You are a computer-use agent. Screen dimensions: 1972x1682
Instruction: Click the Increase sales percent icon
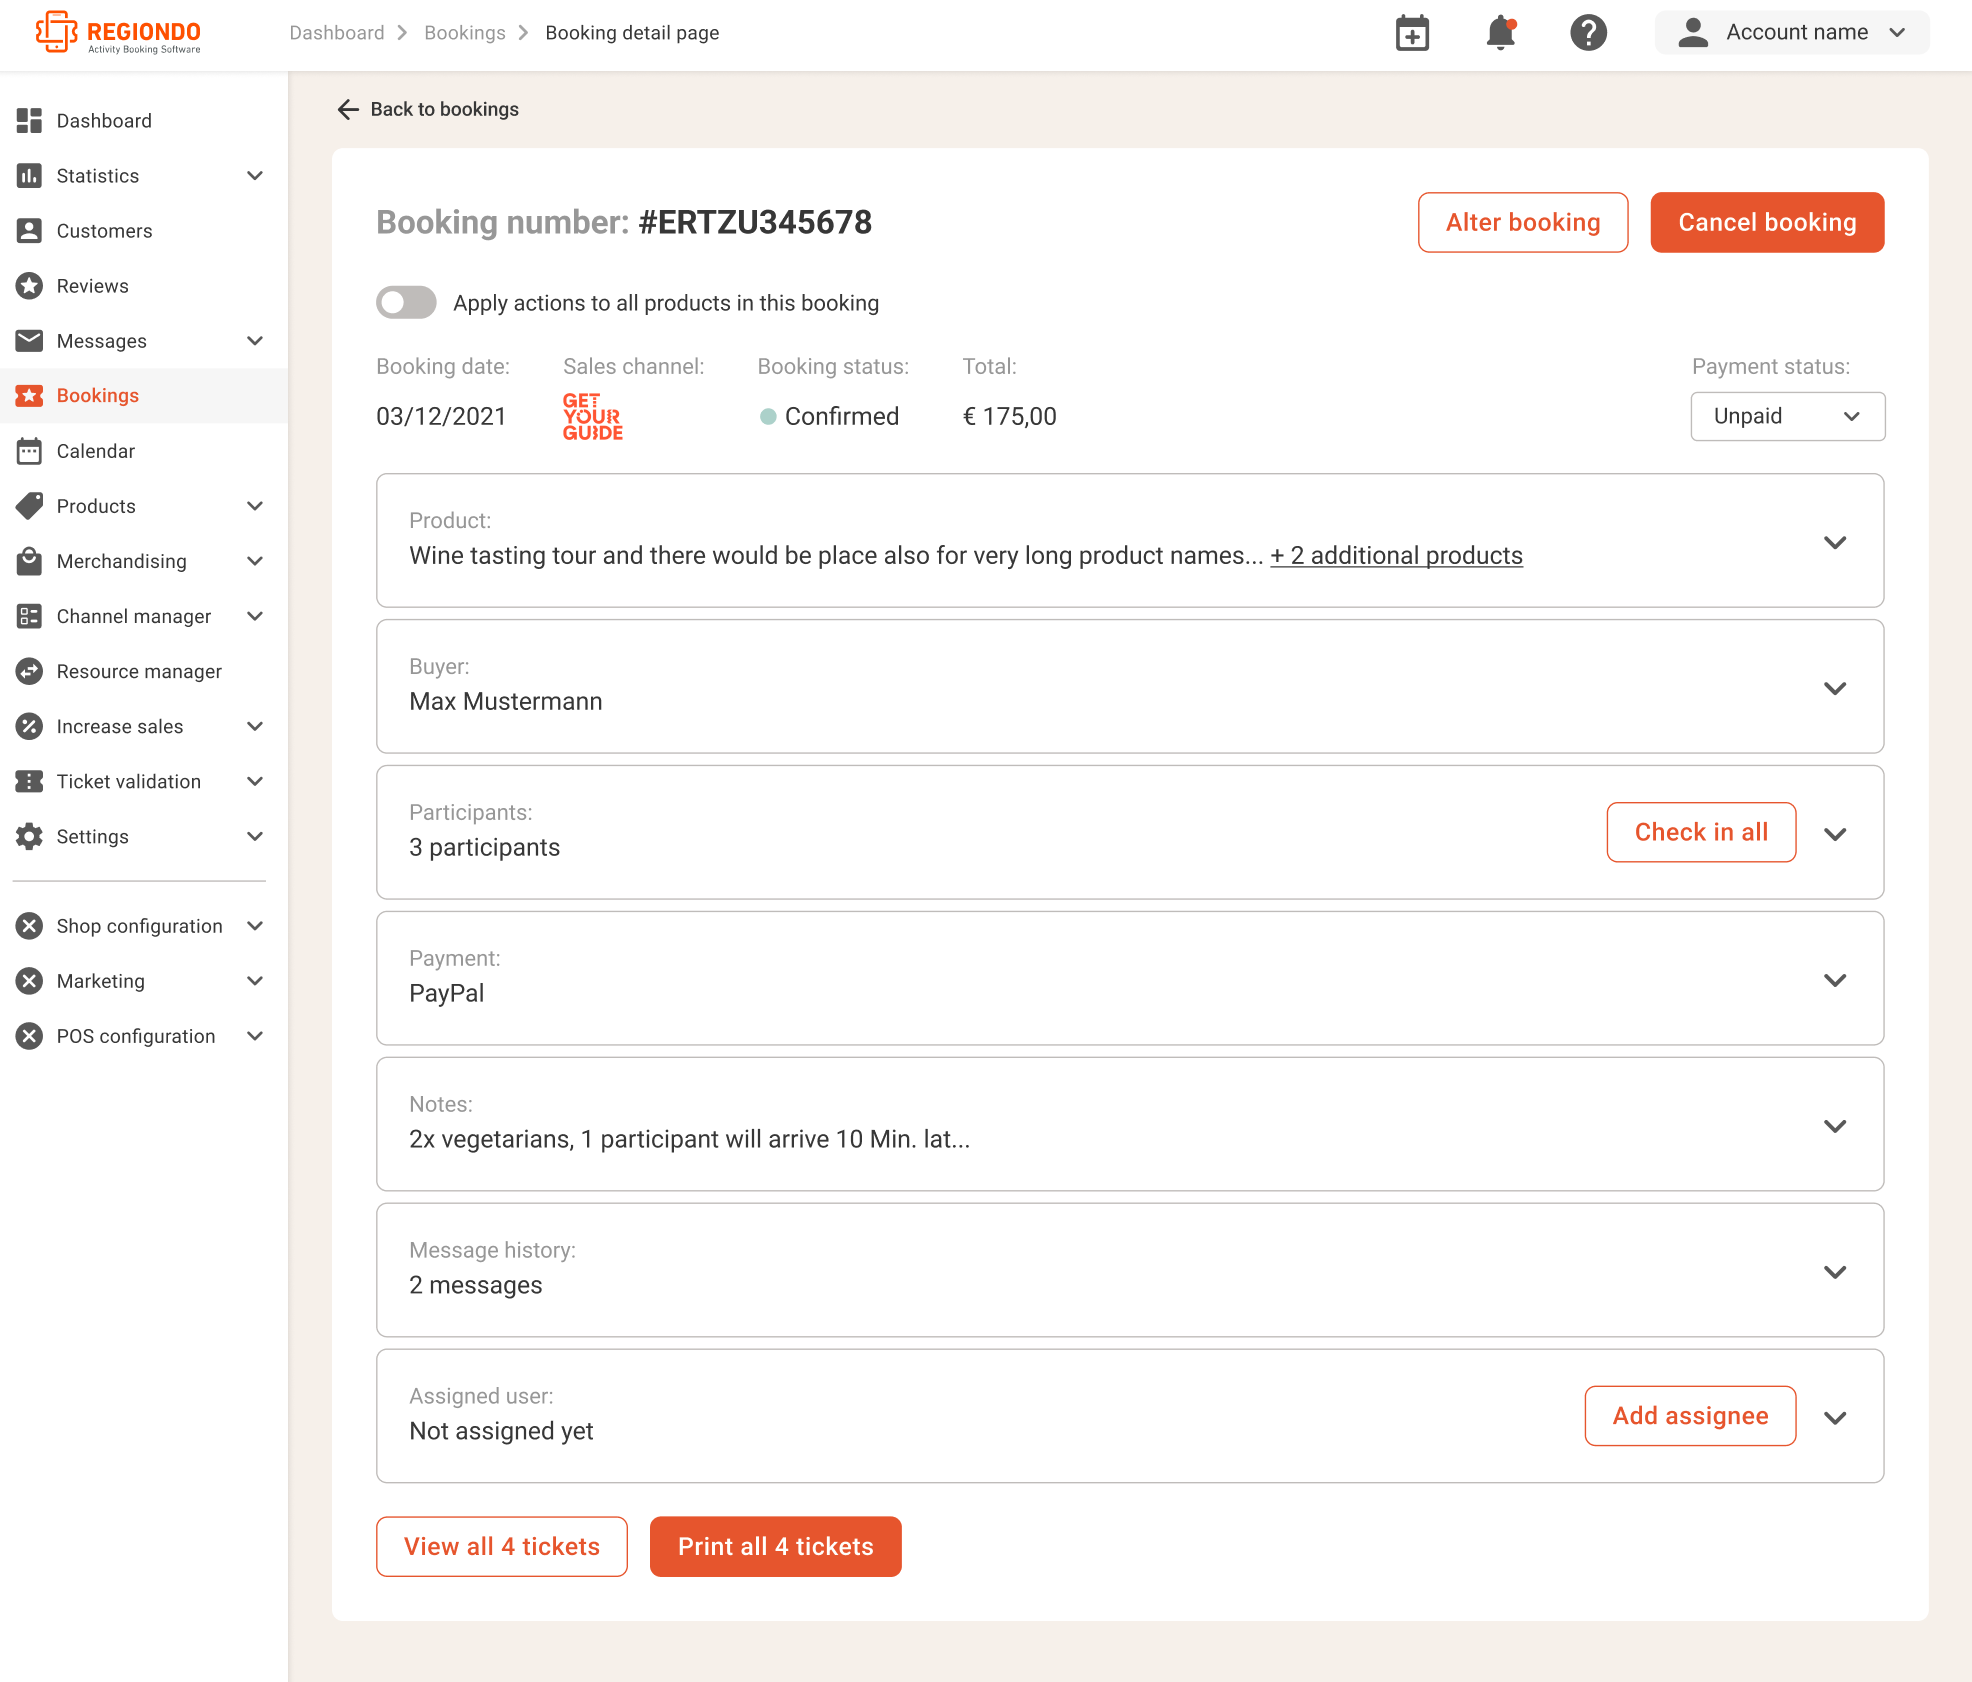tap(29, 726)
